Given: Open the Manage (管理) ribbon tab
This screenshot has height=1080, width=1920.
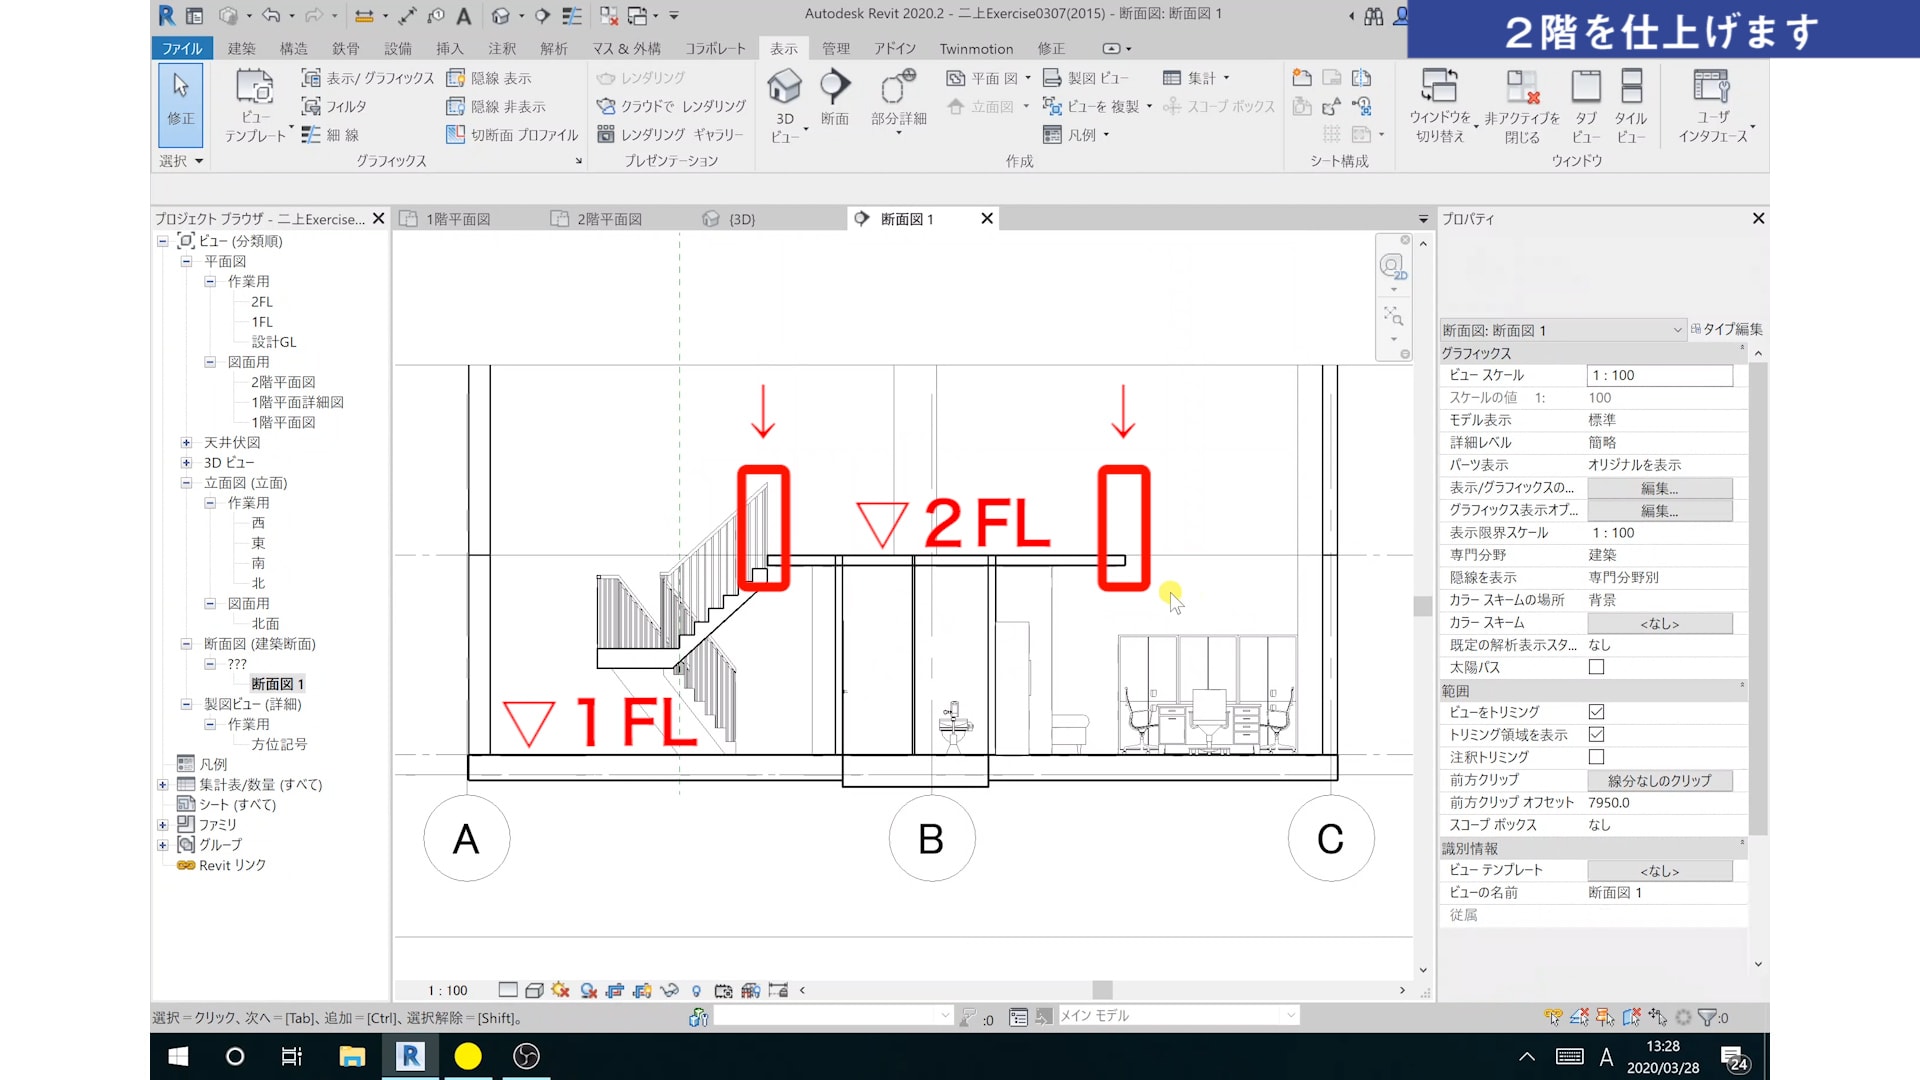Looking at the screenshot, I should 835,48.
